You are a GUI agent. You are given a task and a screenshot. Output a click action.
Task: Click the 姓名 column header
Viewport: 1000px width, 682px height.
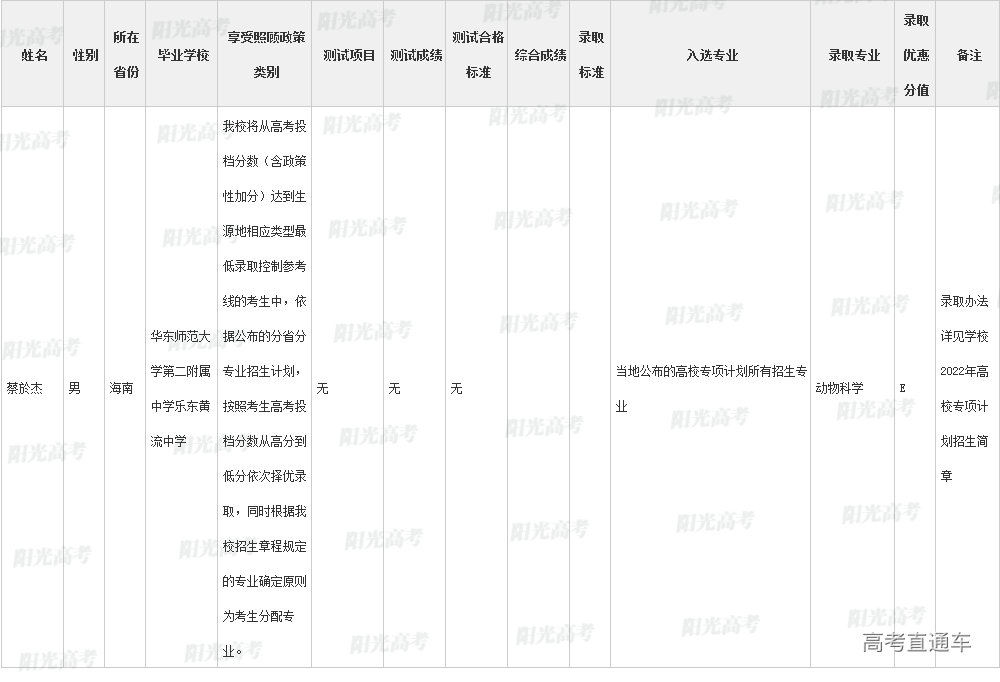(x=34, y=55)
